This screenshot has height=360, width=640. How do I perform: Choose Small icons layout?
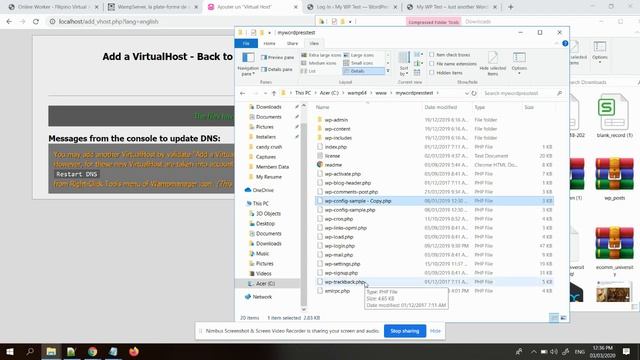pos(358,63)
